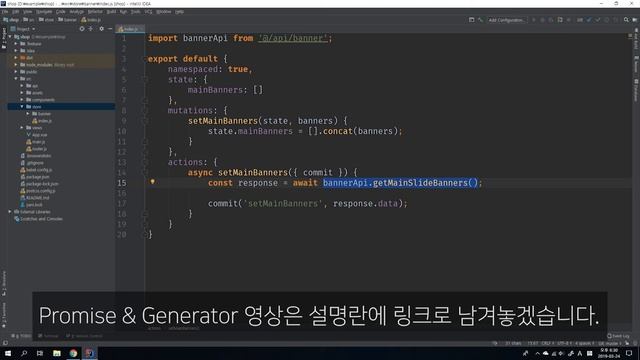Expand the External Libraries node arrow
This screenshot has width=640, height=360.
pyautogui.click(x=10, y=212)
